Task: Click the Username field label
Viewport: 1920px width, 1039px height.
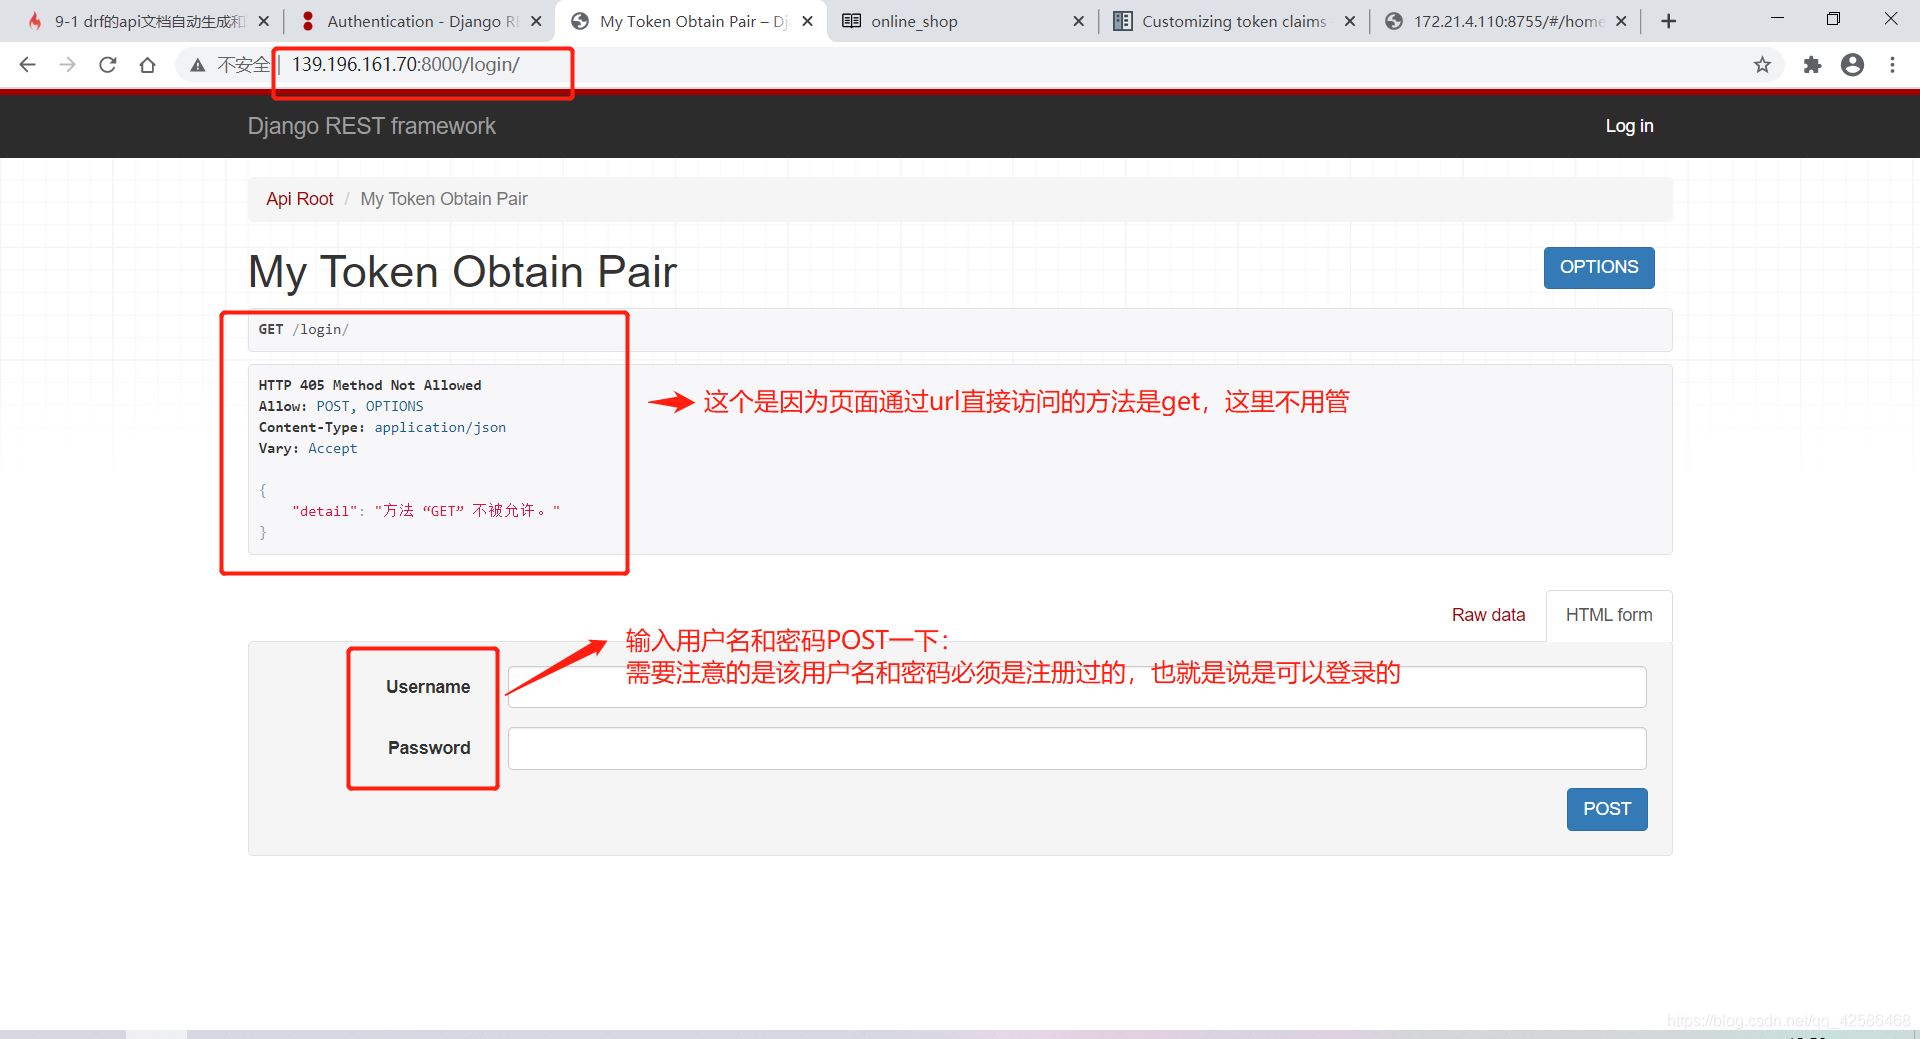Action: click(x=428, y=687)
